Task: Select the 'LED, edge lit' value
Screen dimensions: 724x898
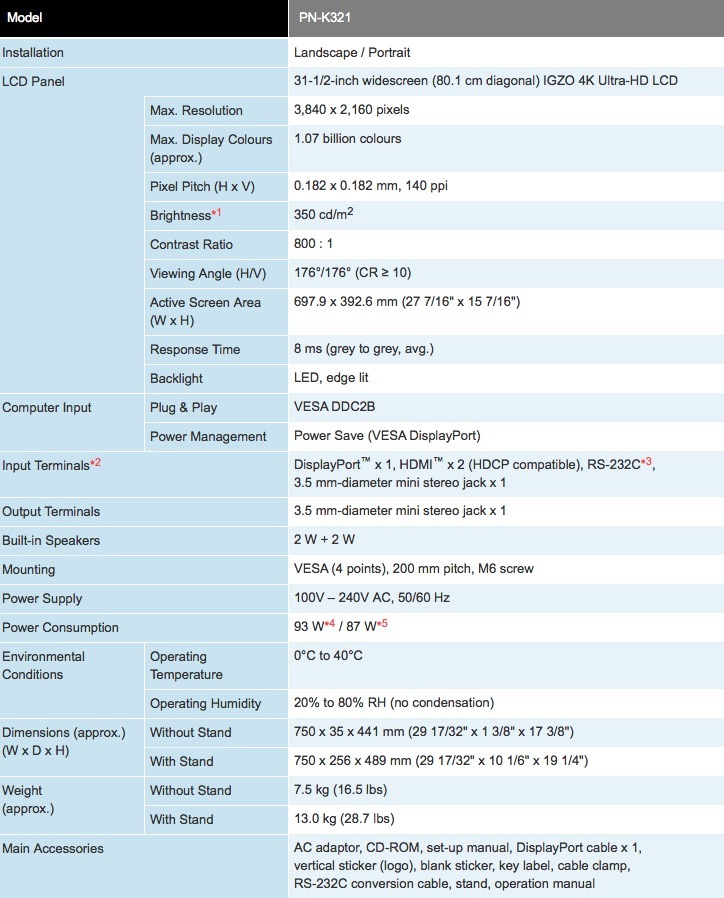Action: pos(331,377)
